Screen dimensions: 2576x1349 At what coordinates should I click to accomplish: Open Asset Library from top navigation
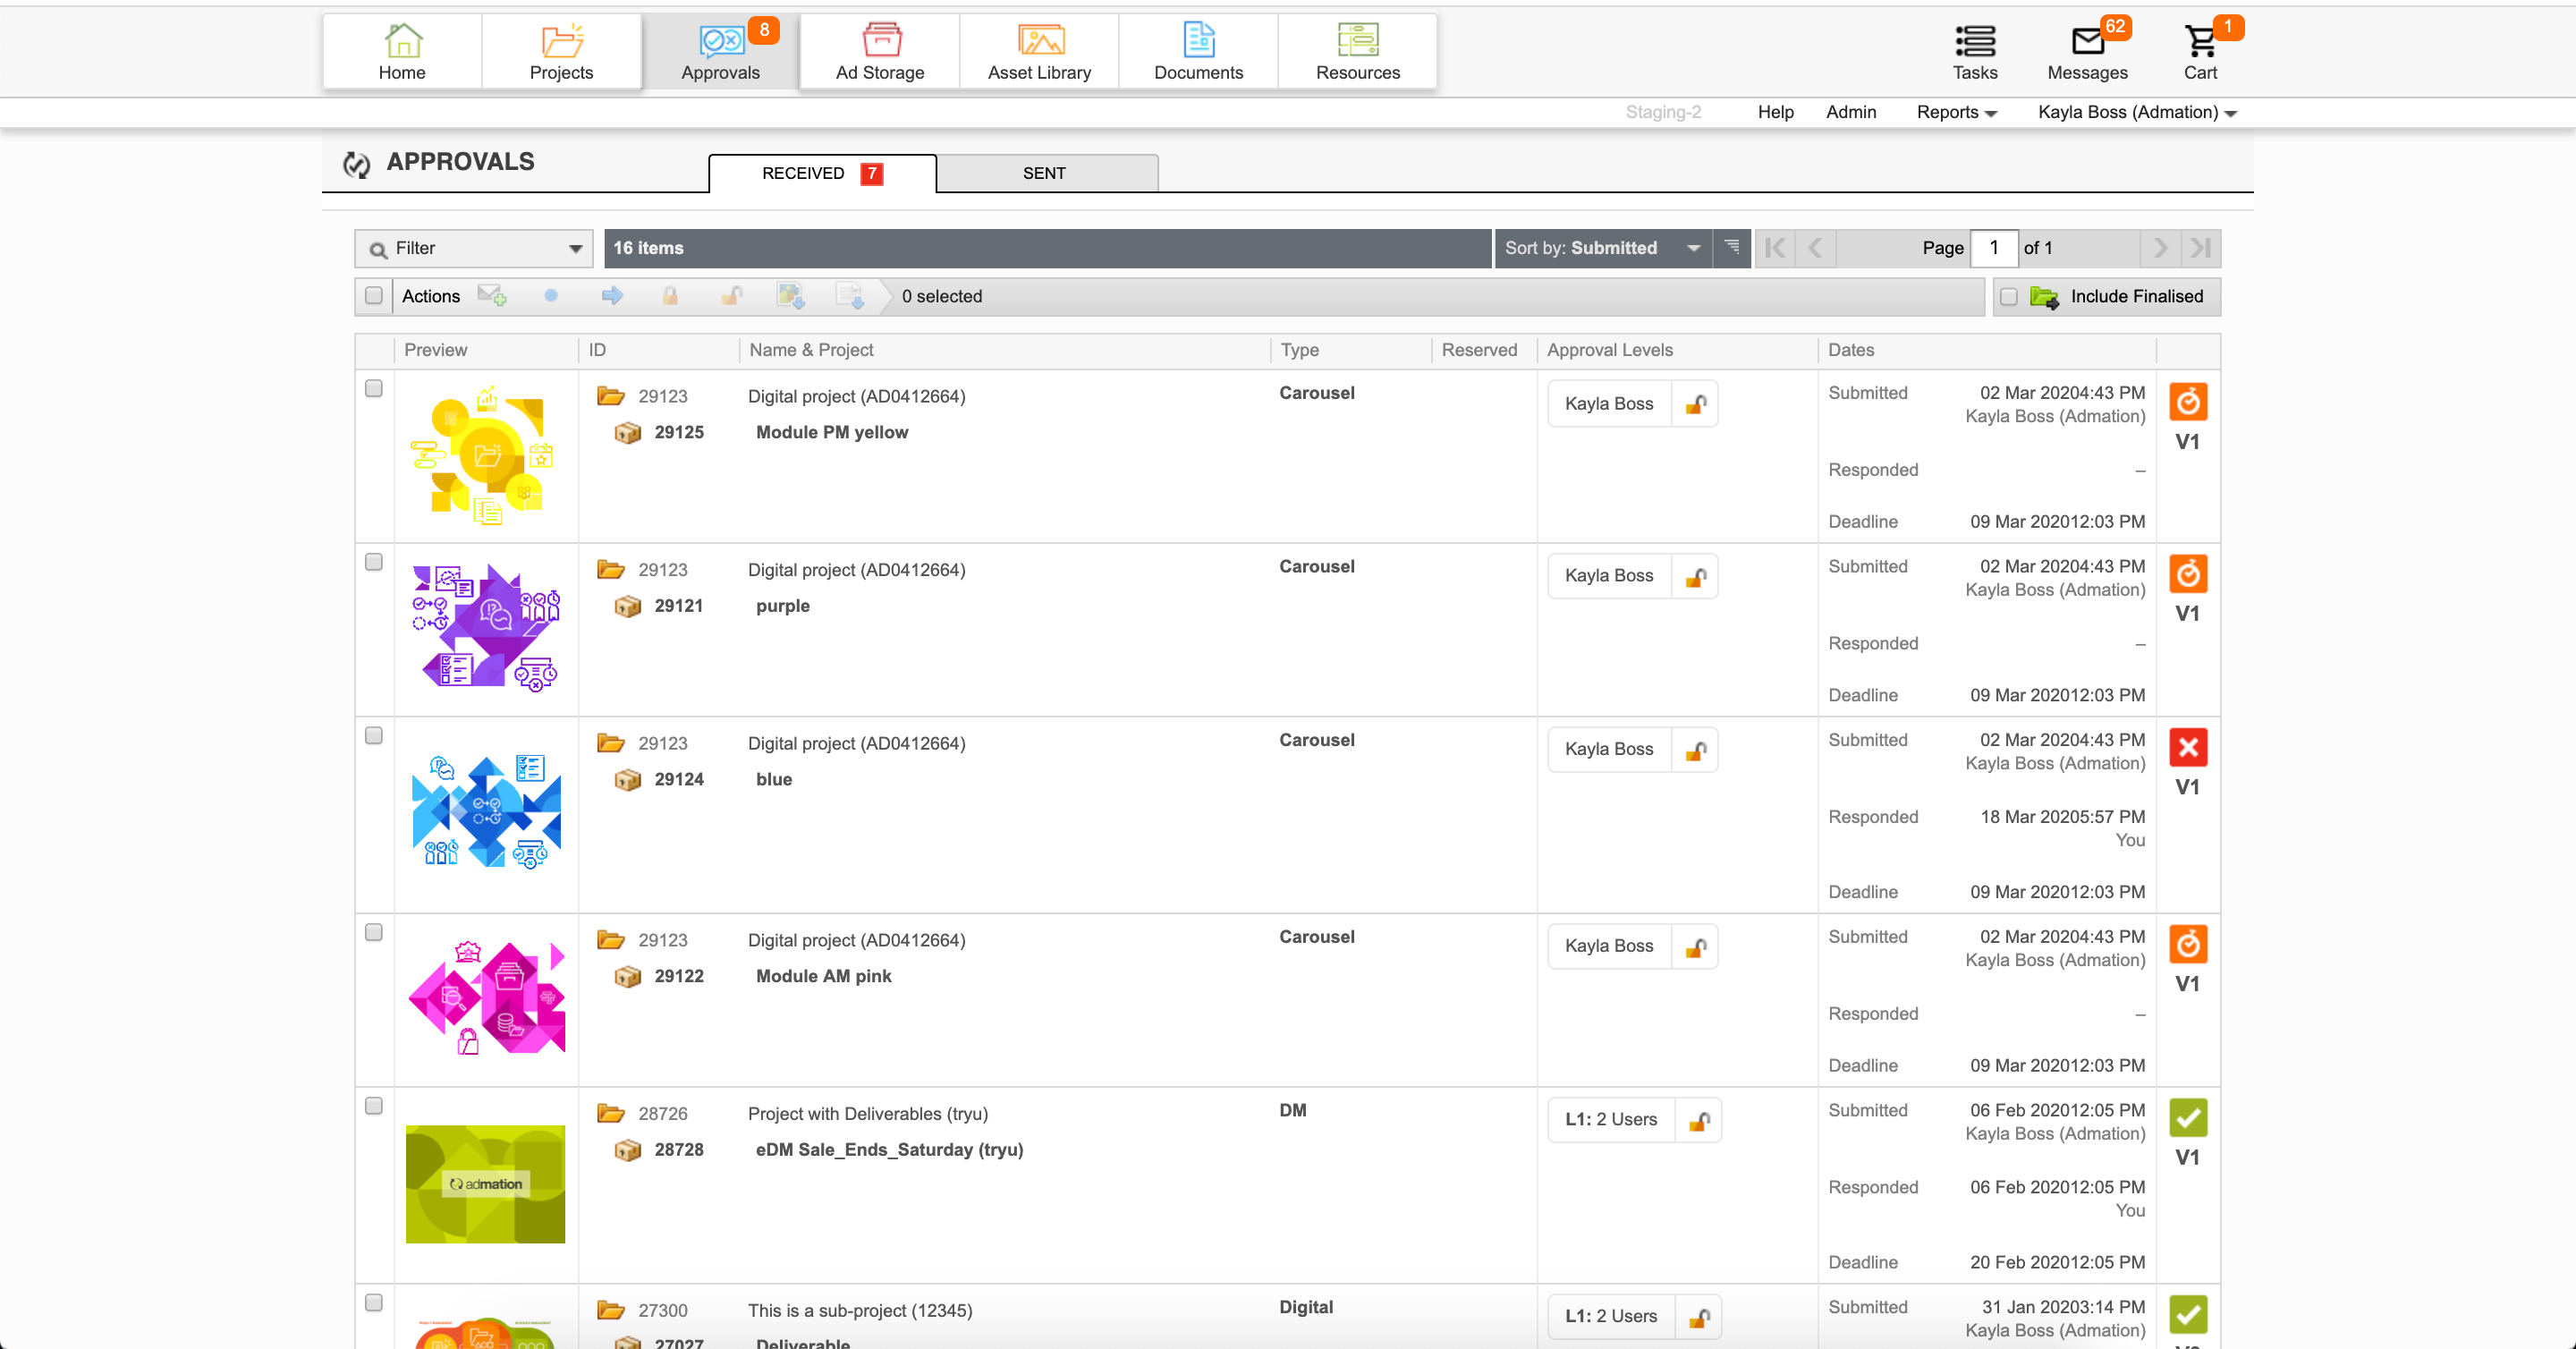[1039, 51]
